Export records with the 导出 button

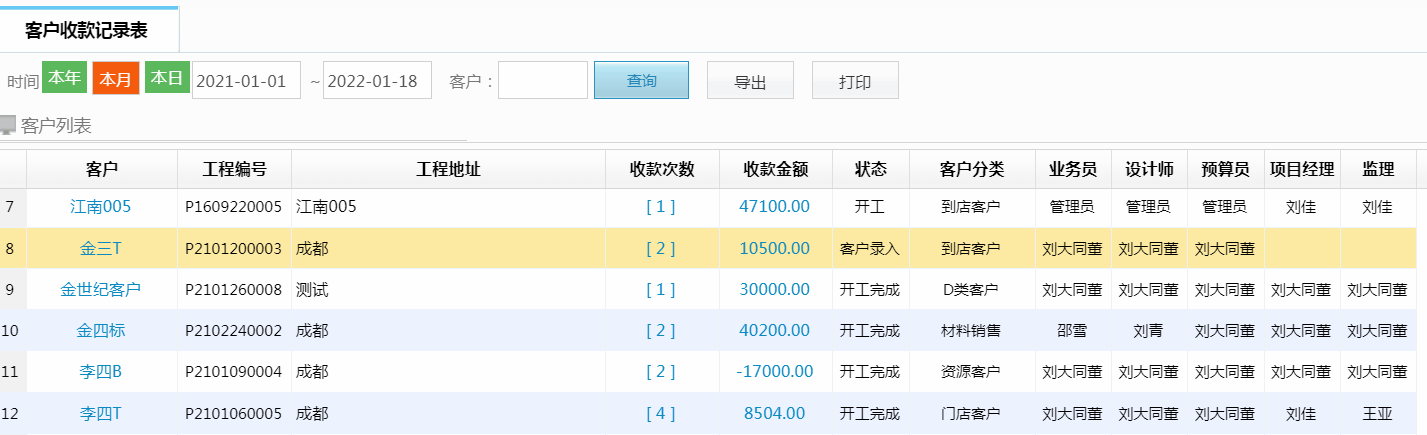coord(750,82)
